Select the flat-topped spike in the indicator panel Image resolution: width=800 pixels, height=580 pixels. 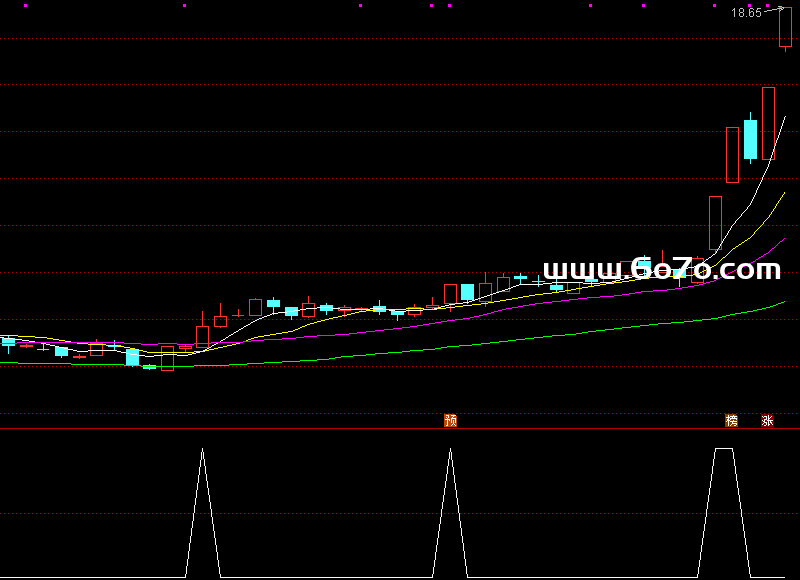pos(724,513)
